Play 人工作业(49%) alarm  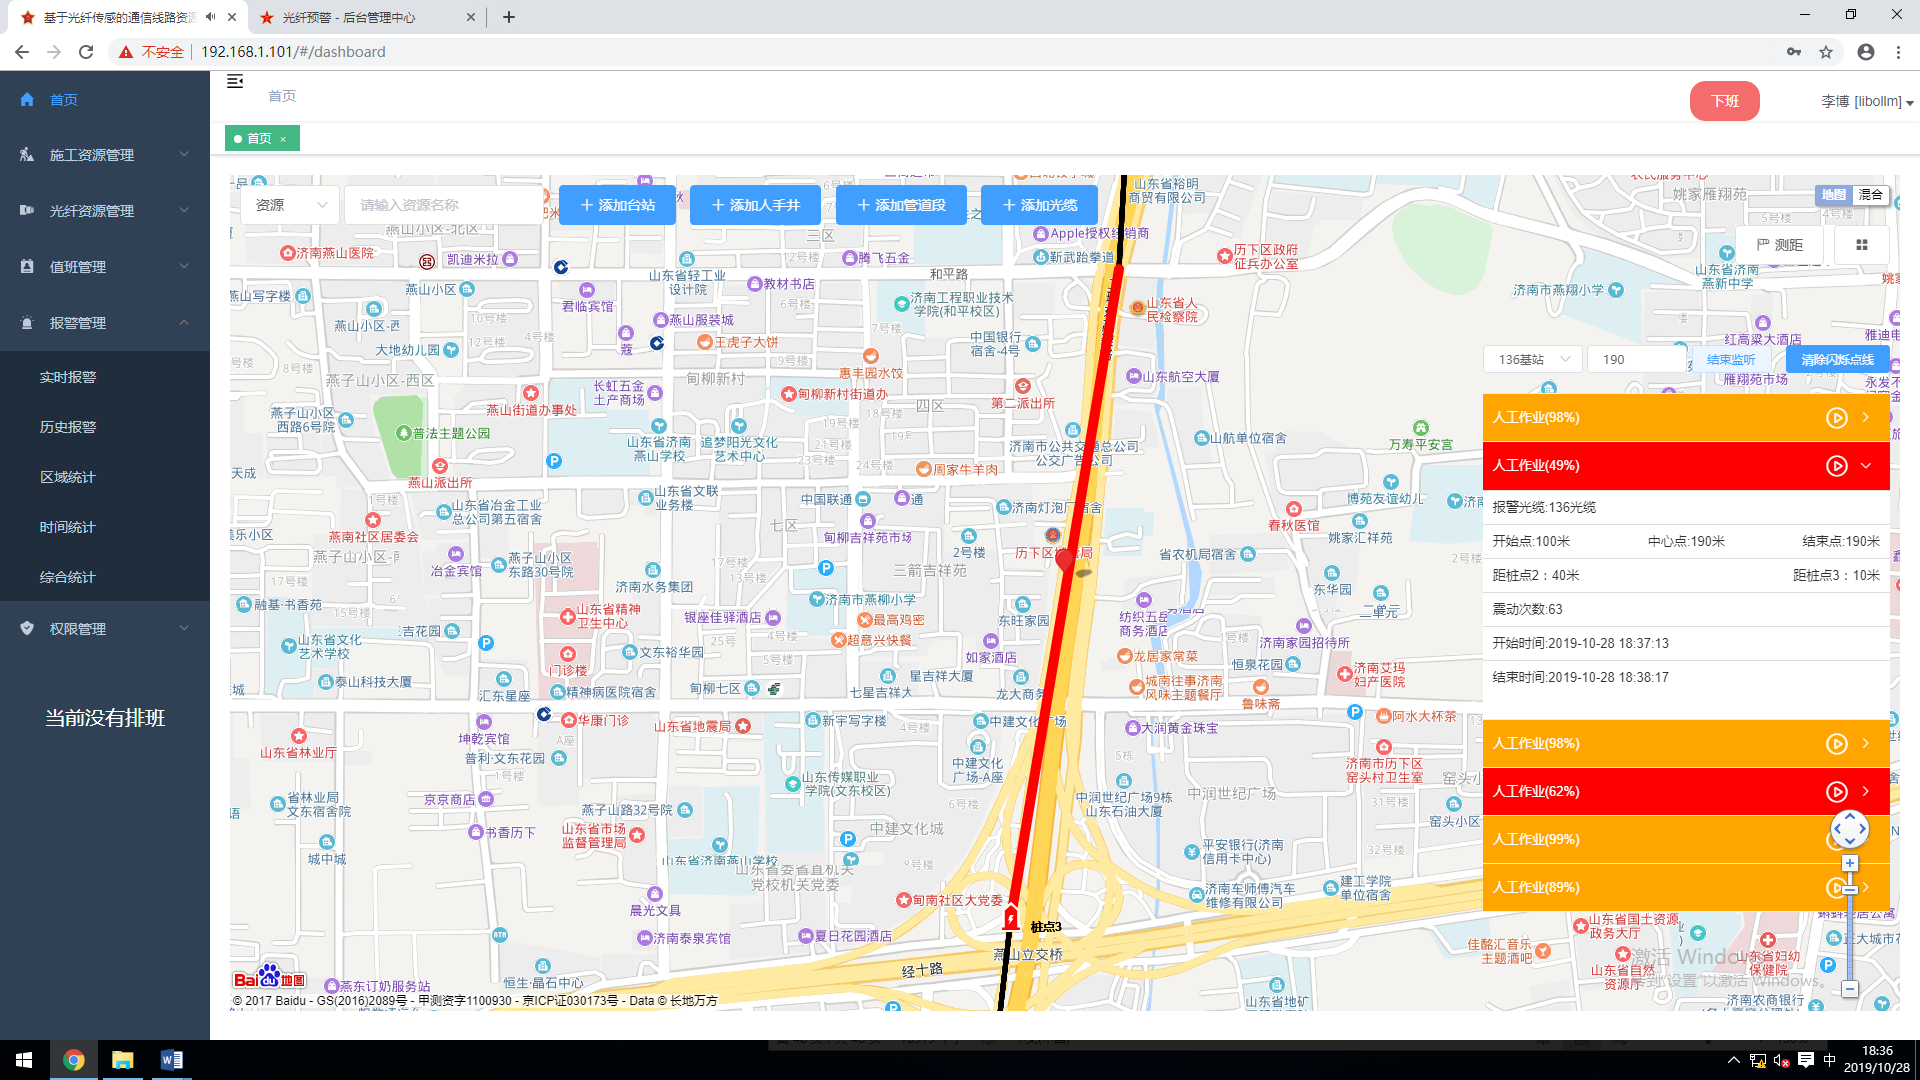pos(1837,466)
